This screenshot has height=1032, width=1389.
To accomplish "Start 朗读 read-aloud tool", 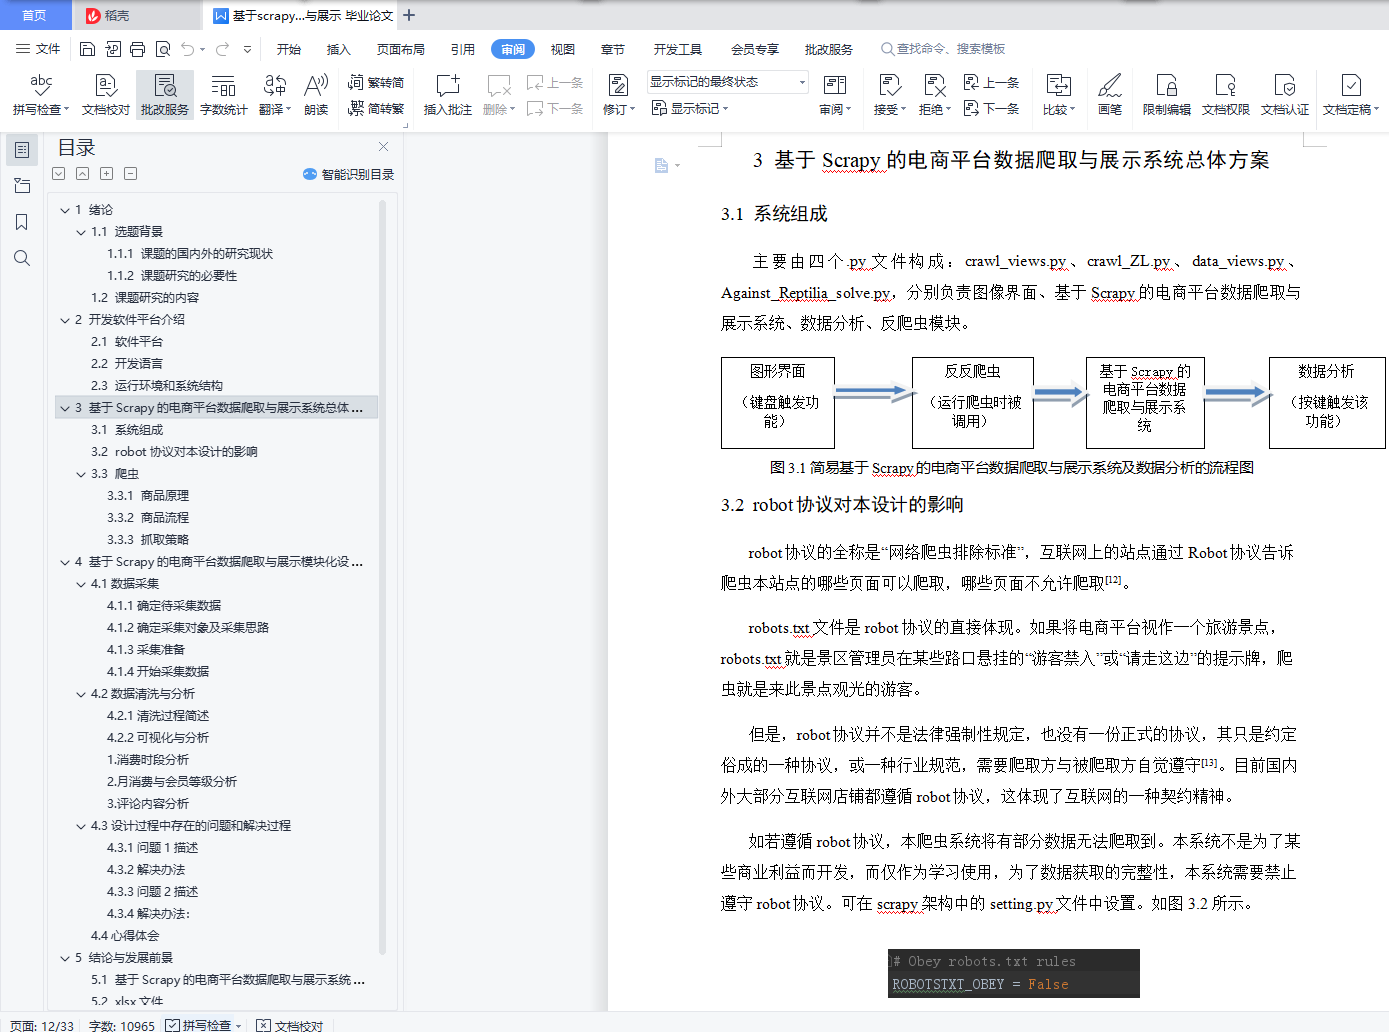I will (x=316, y=95).
